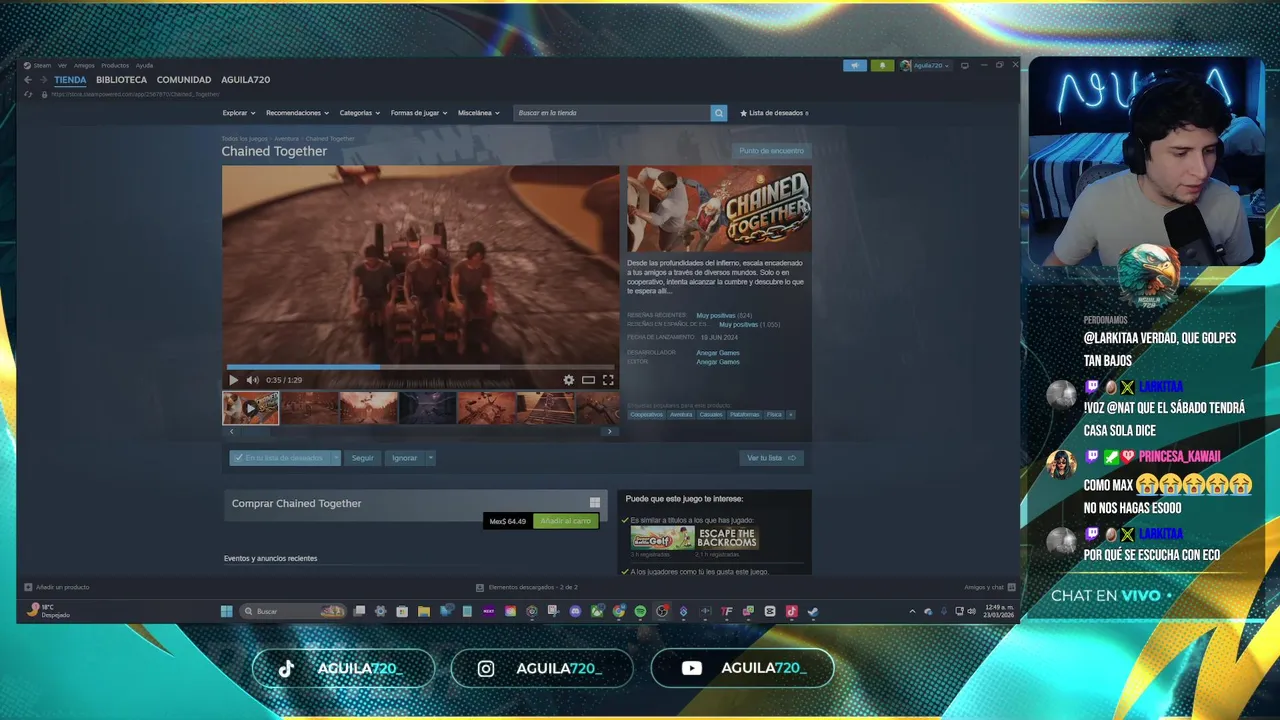Screen dimensions: 1280x720
Task: Open the Anegar Games developer link
Action: [718, 353]
